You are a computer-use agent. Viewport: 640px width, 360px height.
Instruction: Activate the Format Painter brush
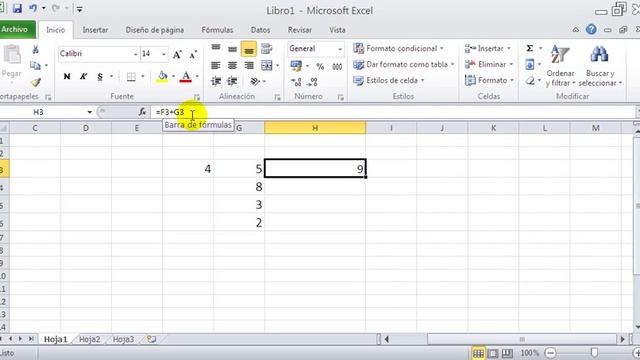click(x=36, y=82)
